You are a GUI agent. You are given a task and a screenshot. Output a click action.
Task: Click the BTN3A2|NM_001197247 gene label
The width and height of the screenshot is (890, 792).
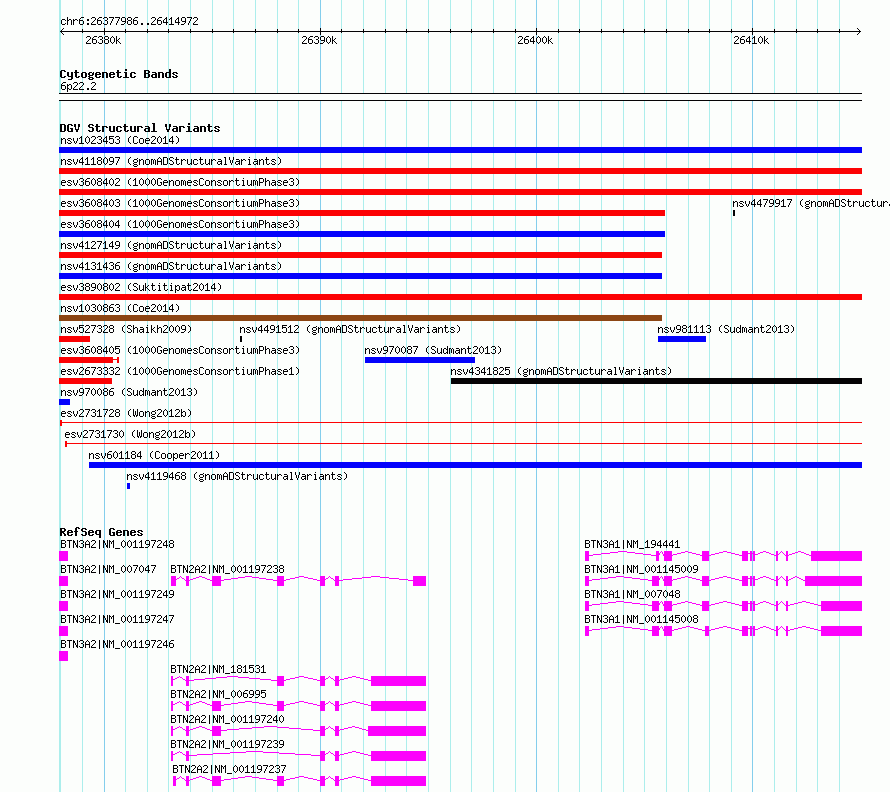point(117,619)
